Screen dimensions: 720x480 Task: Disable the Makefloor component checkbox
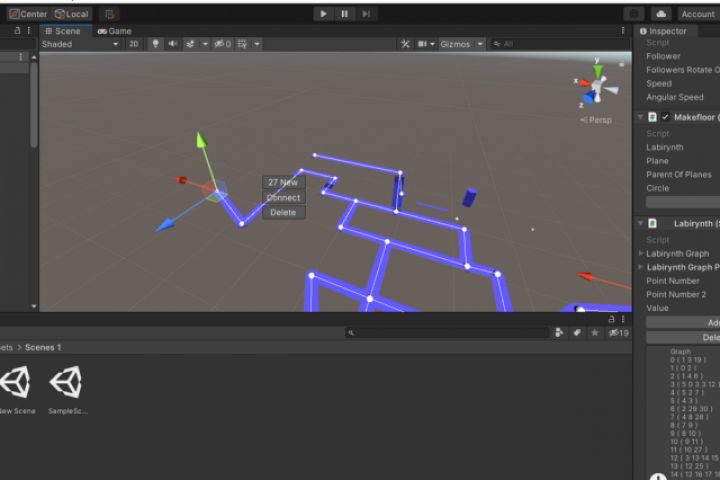665,117
